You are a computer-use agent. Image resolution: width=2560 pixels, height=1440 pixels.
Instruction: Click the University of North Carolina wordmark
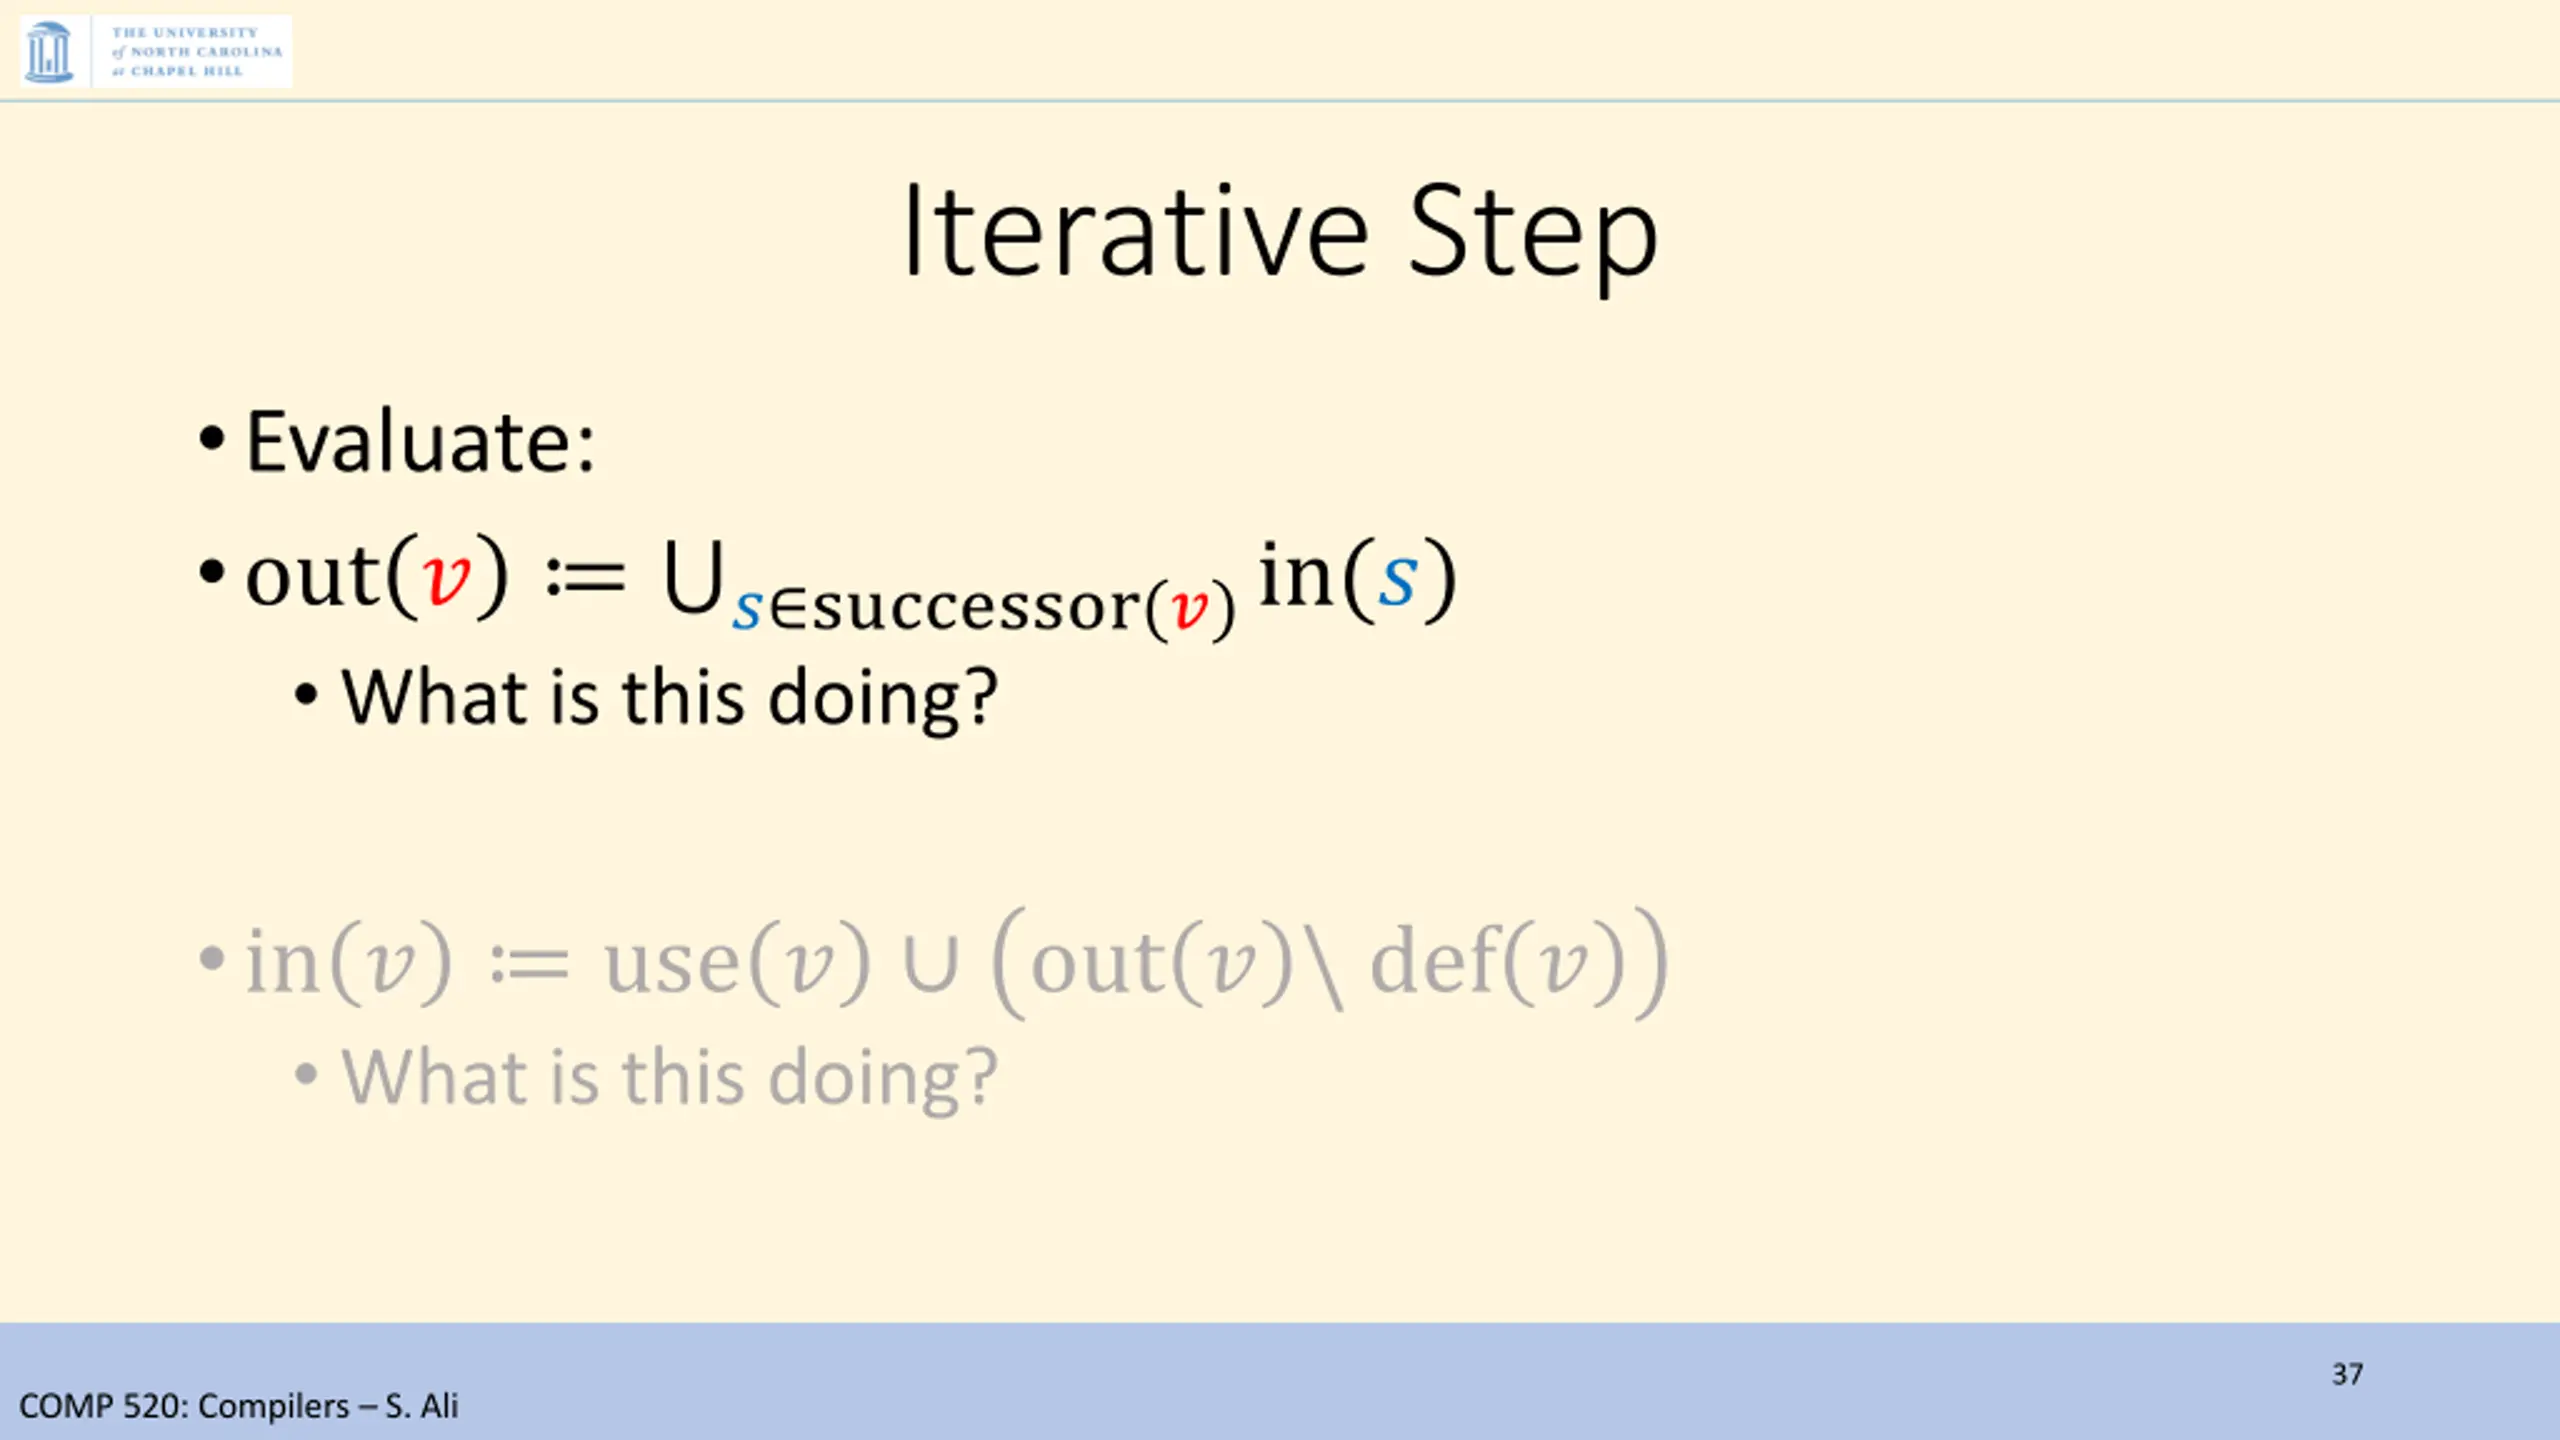point(196,52)
